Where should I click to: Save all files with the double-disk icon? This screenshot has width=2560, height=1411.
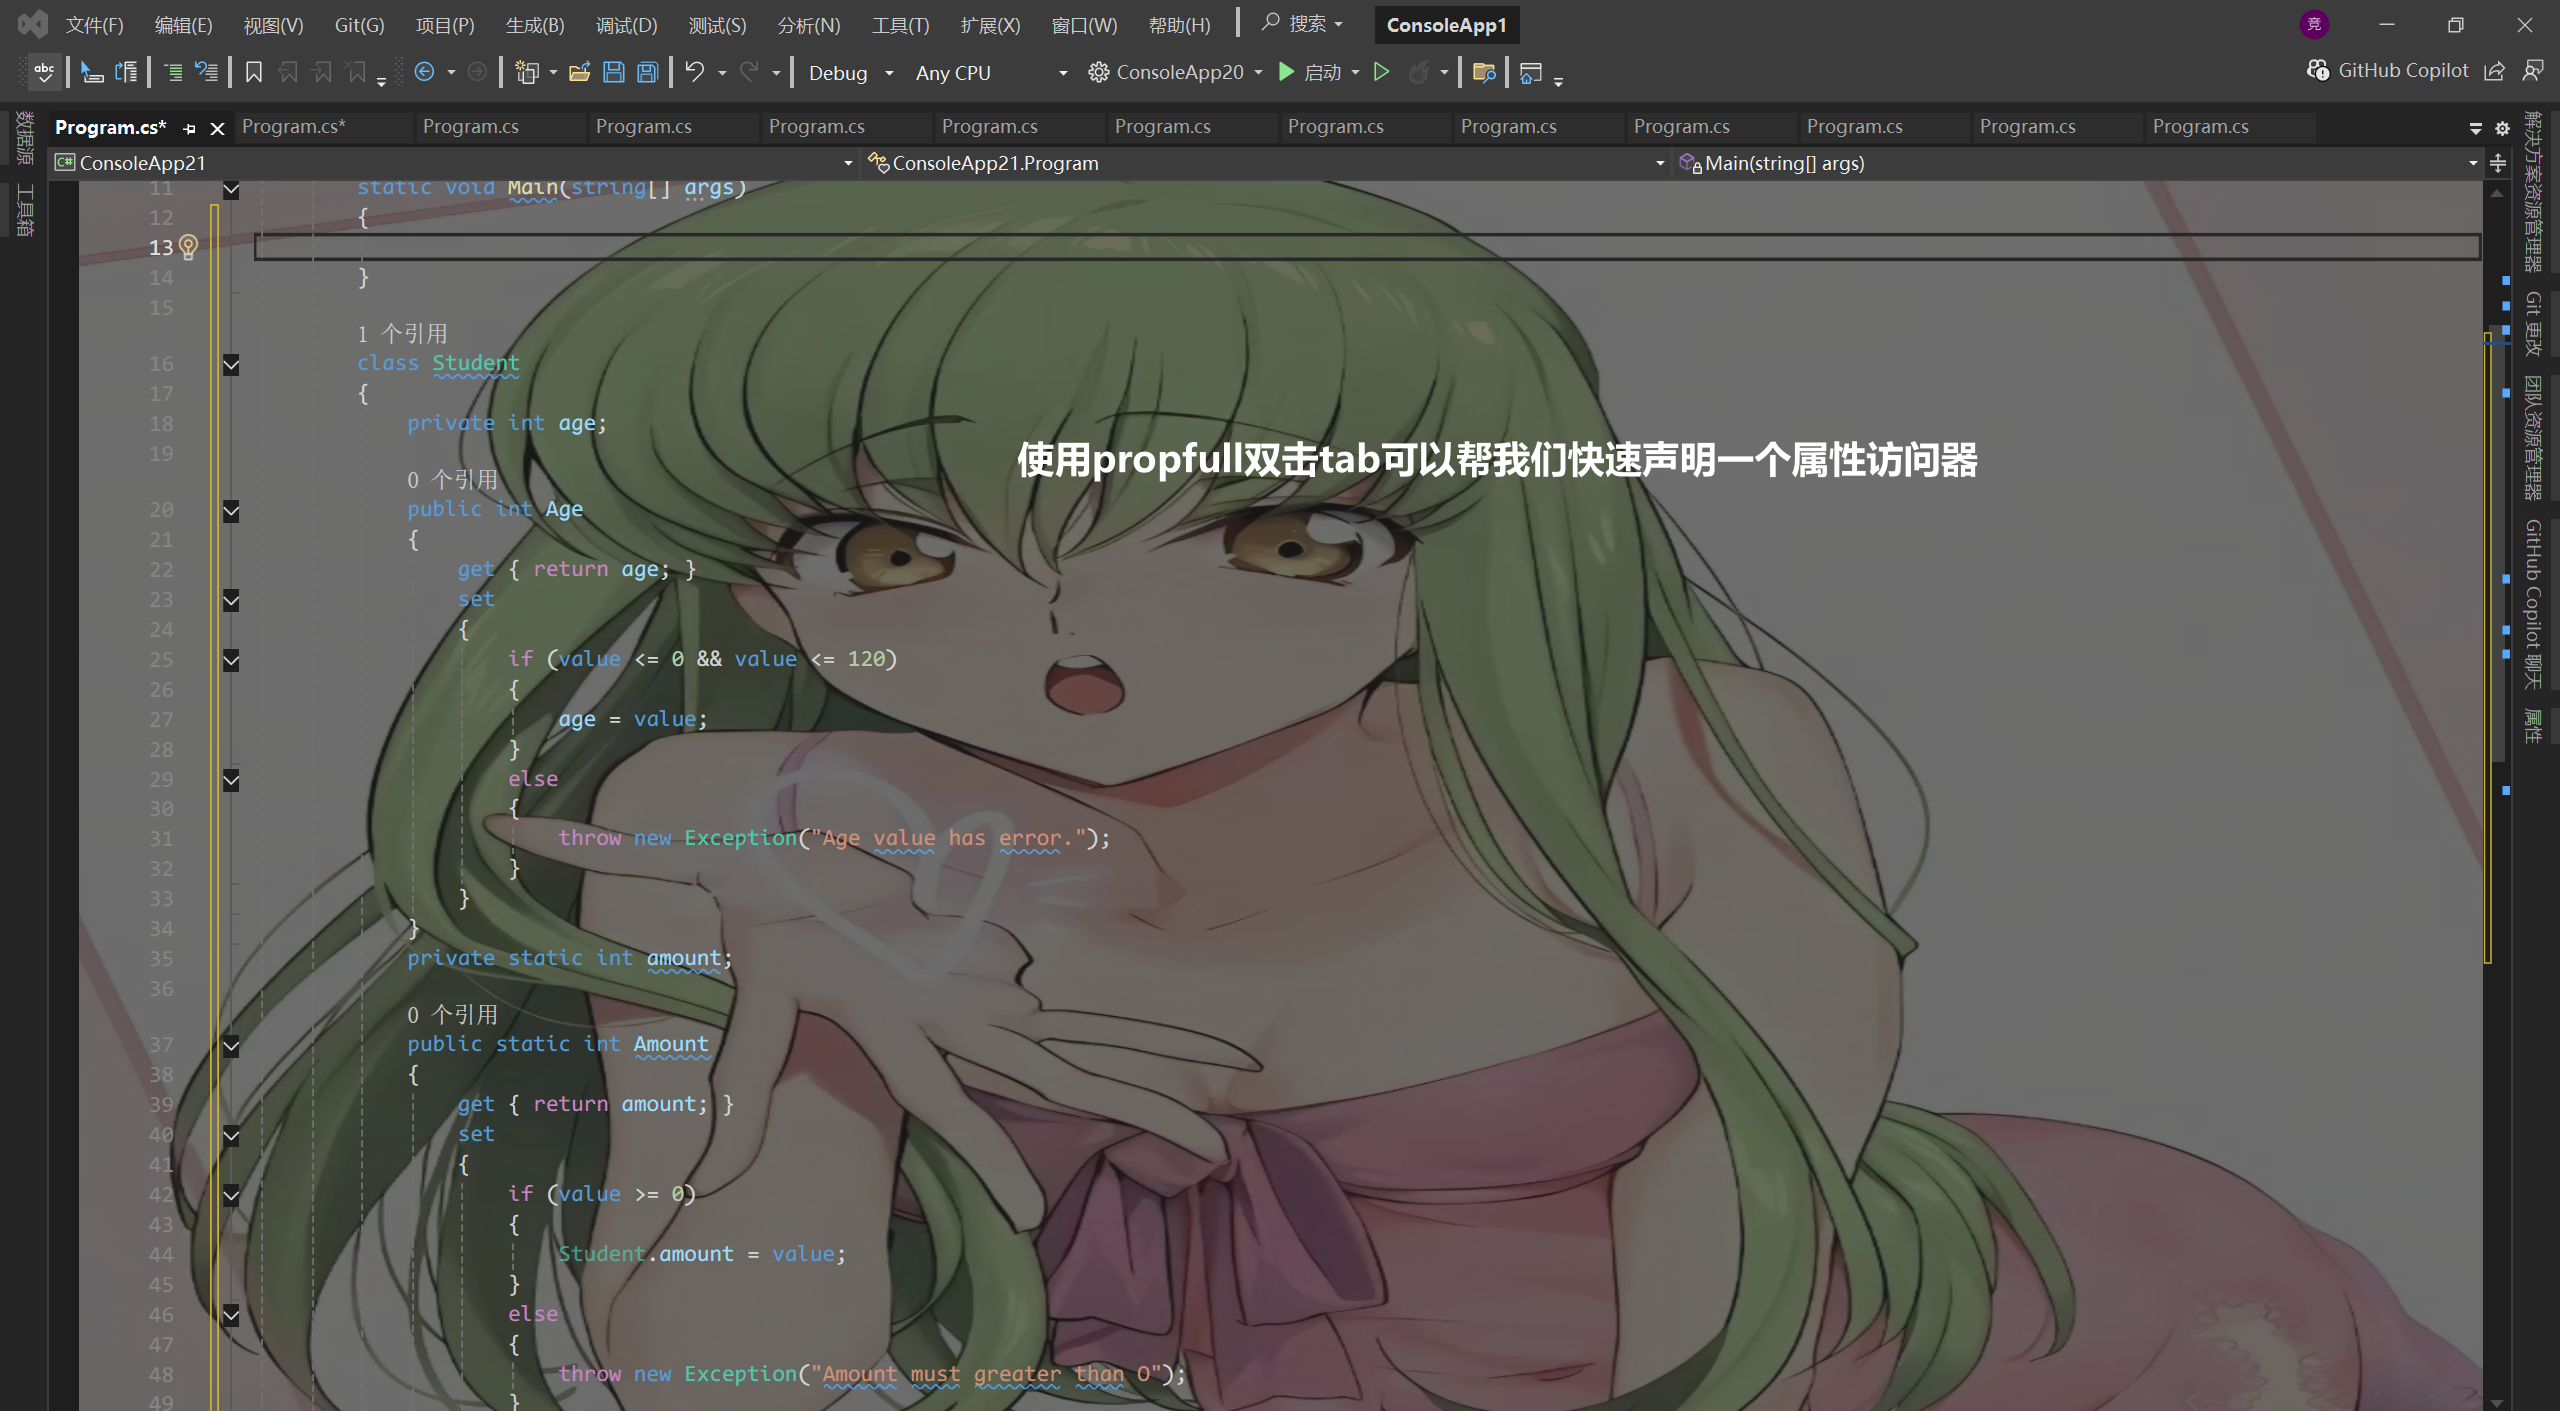tap(648, 72)
